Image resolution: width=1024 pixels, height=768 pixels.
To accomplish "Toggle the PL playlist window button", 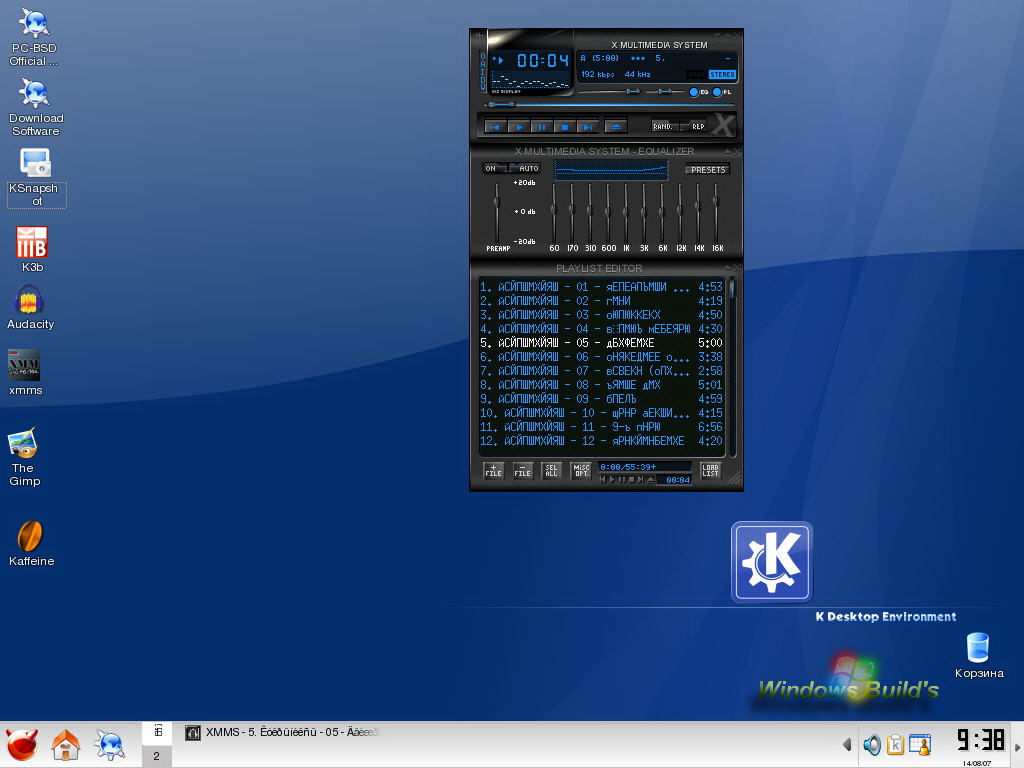I will tap(722, 92).
